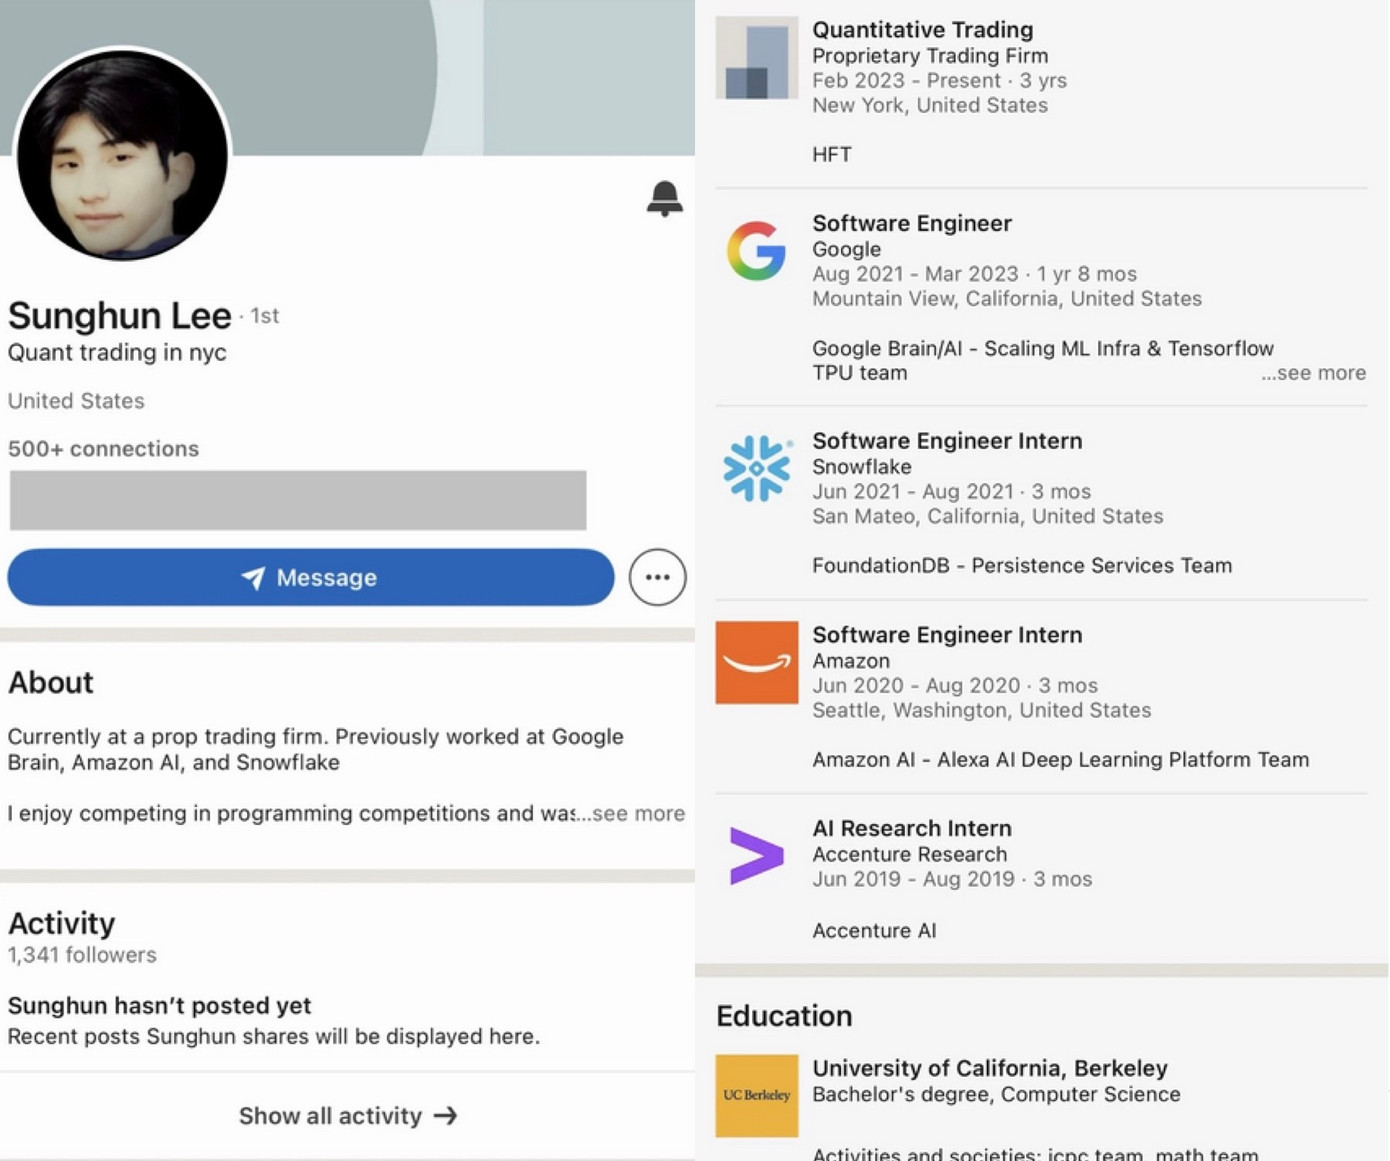Click the AI Research Intern title
1390x1161 pixels.
(x=911, y=829)
